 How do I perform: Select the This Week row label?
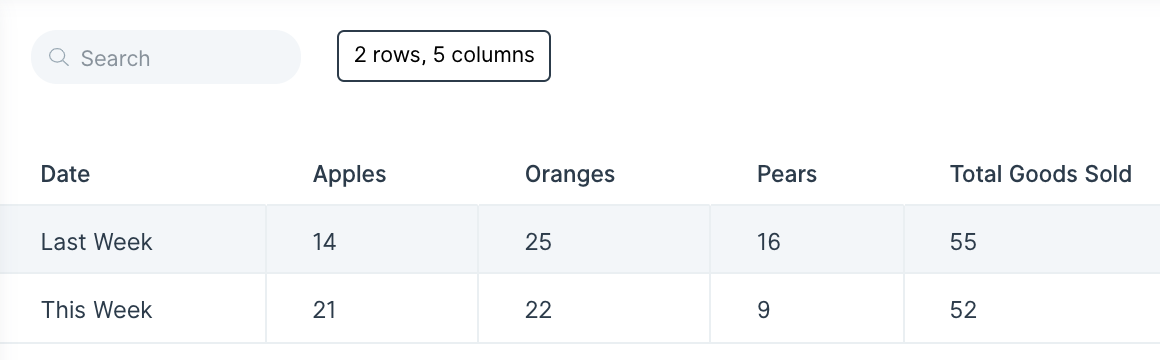click(96, 310)
